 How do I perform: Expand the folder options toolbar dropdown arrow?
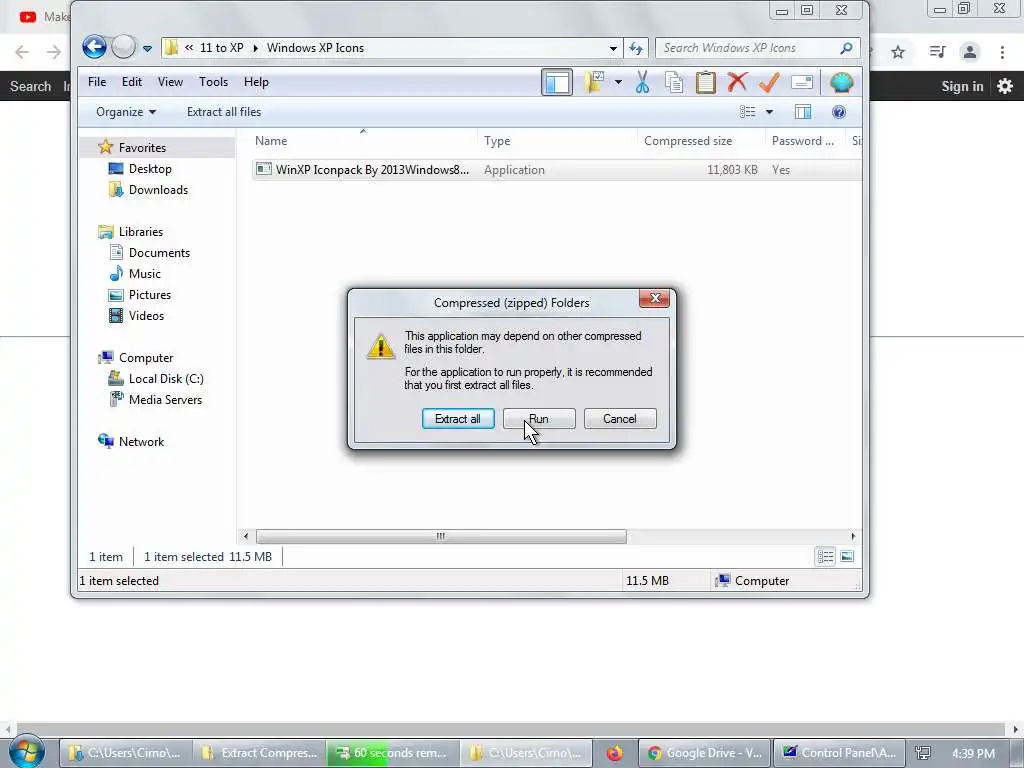618,82
